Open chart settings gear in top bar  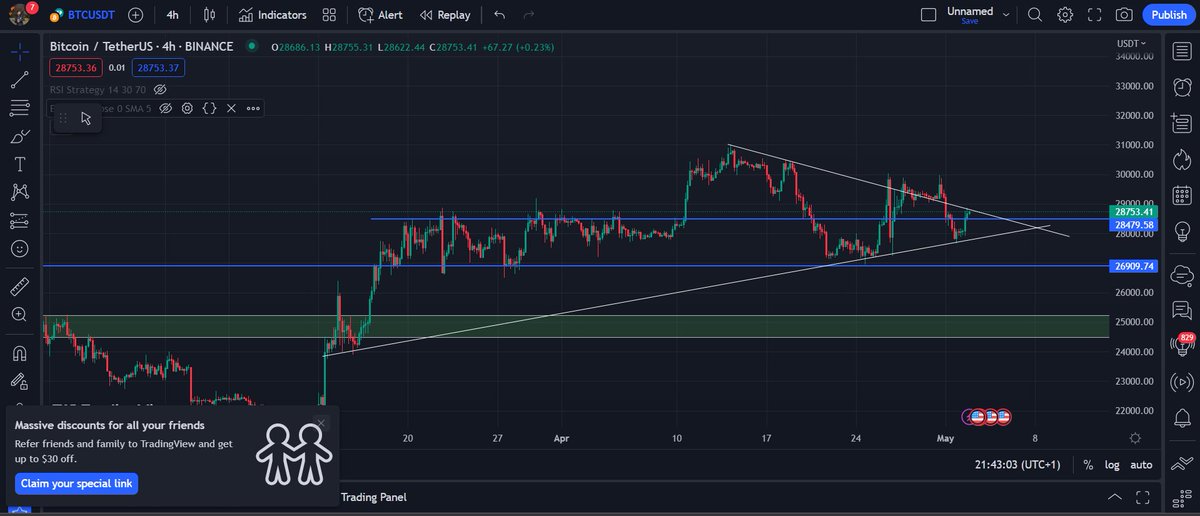pyautogui.click(x=1065, y=15)
